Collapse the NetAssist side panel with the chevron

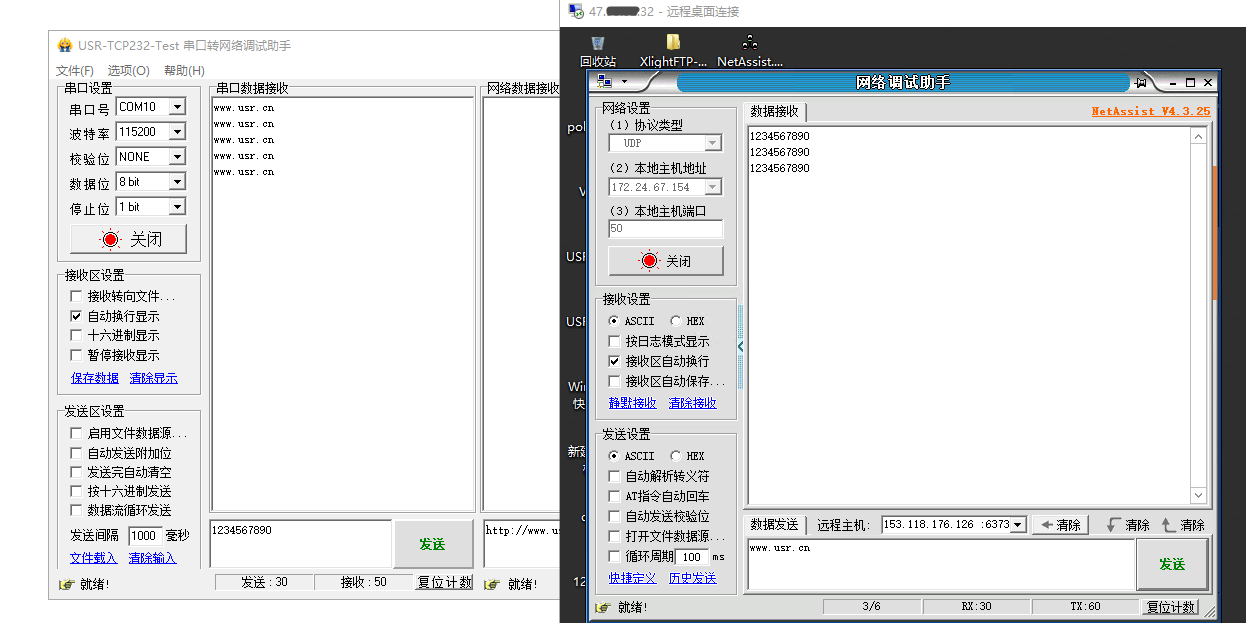pyautogui.click(x=740, y=347)
